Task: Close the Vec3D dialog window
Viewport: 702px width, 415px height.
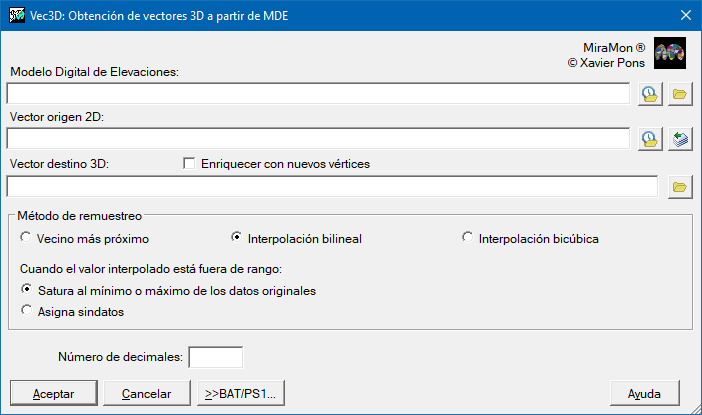Action: click(685, 15)
